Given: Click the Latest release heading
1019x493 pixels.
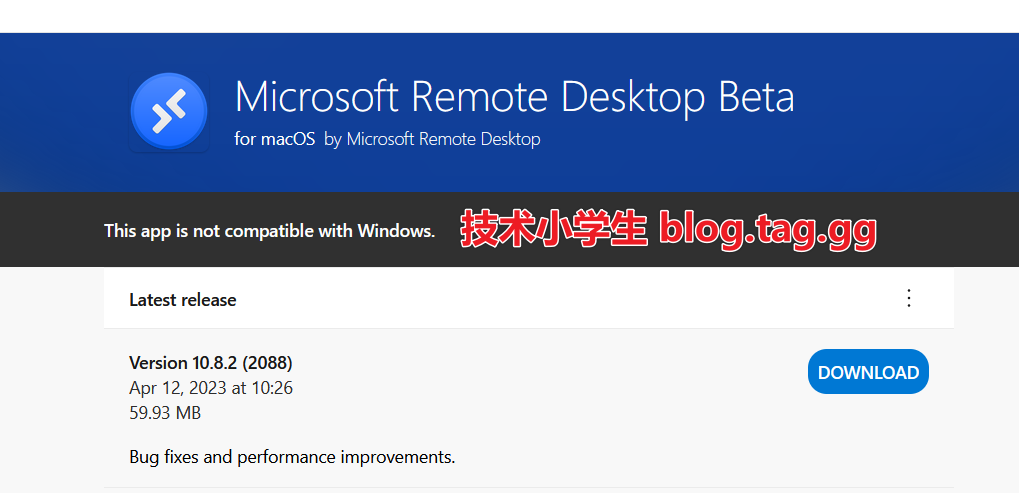Looking at the screenshot, I should tap(183, 300).
